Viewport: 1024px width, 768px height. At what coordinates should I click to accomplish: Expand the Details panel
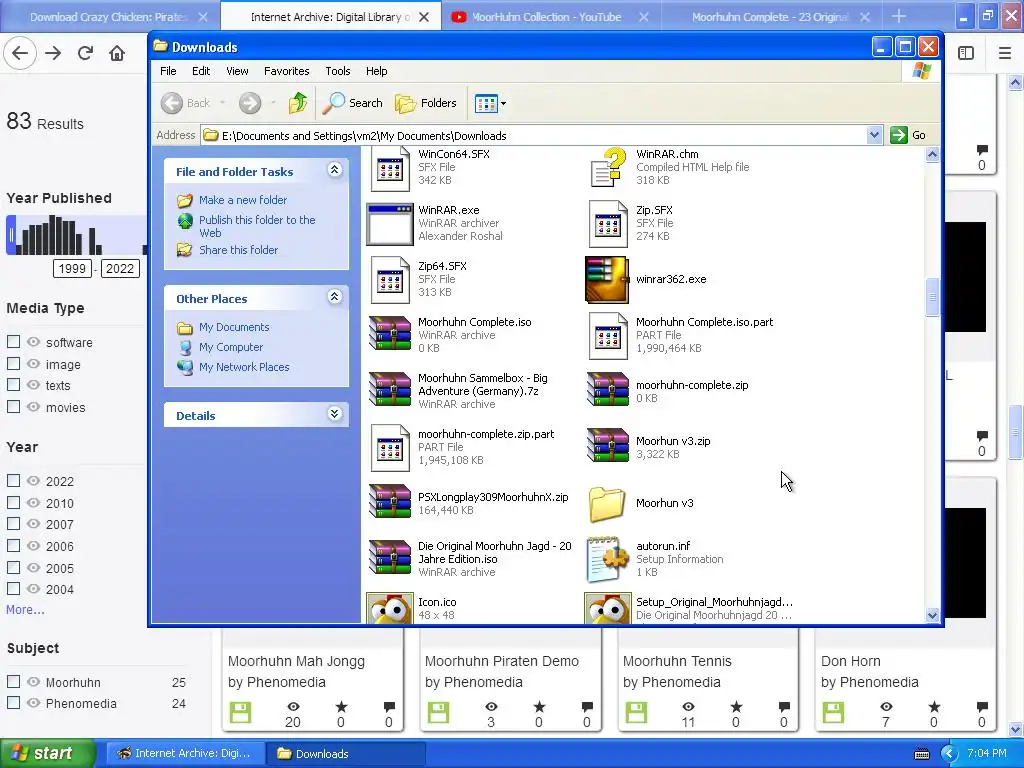point(334,414)
